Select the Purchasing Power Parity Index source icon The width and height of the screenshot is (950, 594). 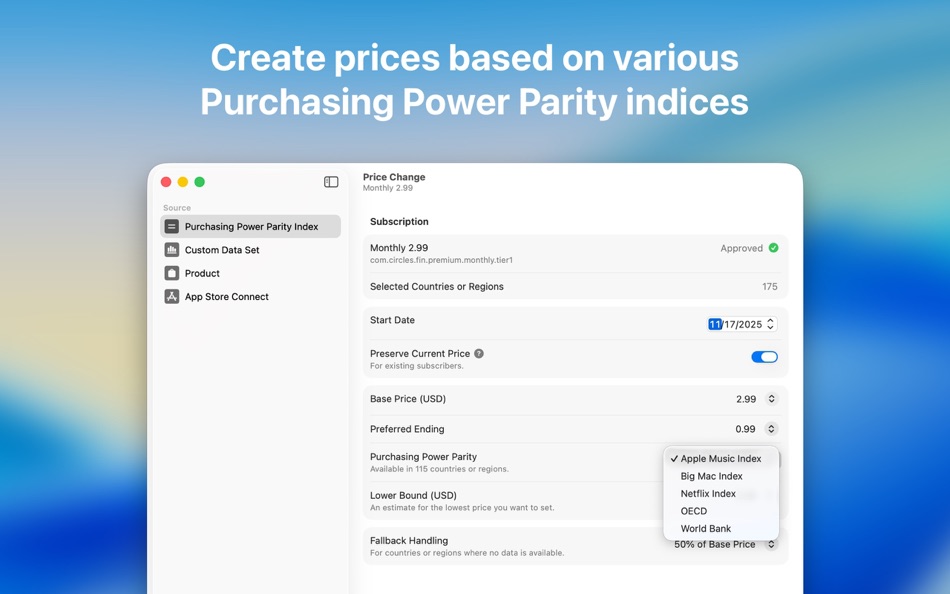[x=171, y=226]
